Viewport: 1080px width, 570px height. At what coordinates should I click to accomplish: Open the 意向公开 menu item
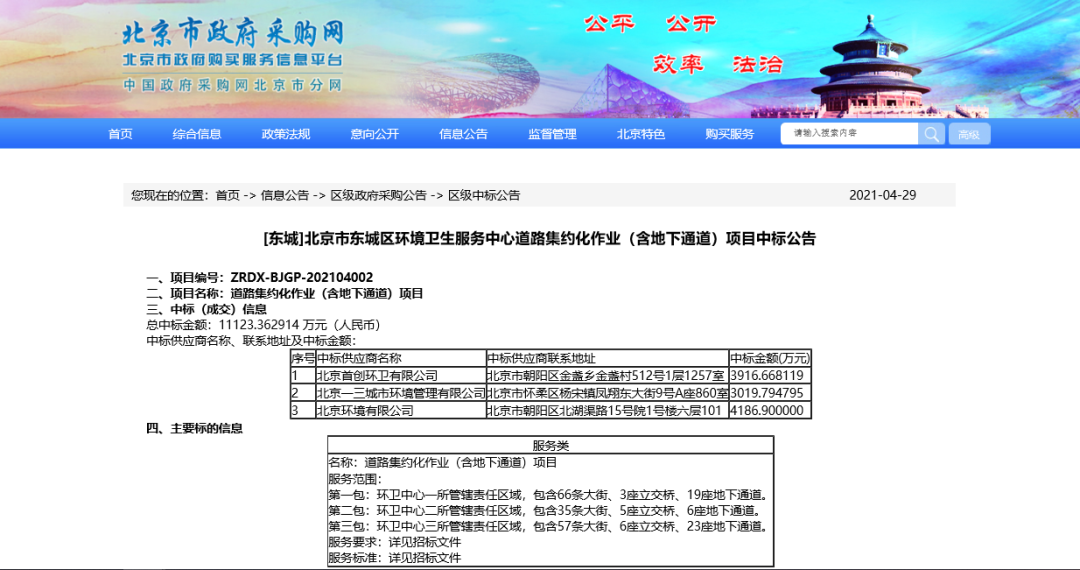tap(375, 134)
